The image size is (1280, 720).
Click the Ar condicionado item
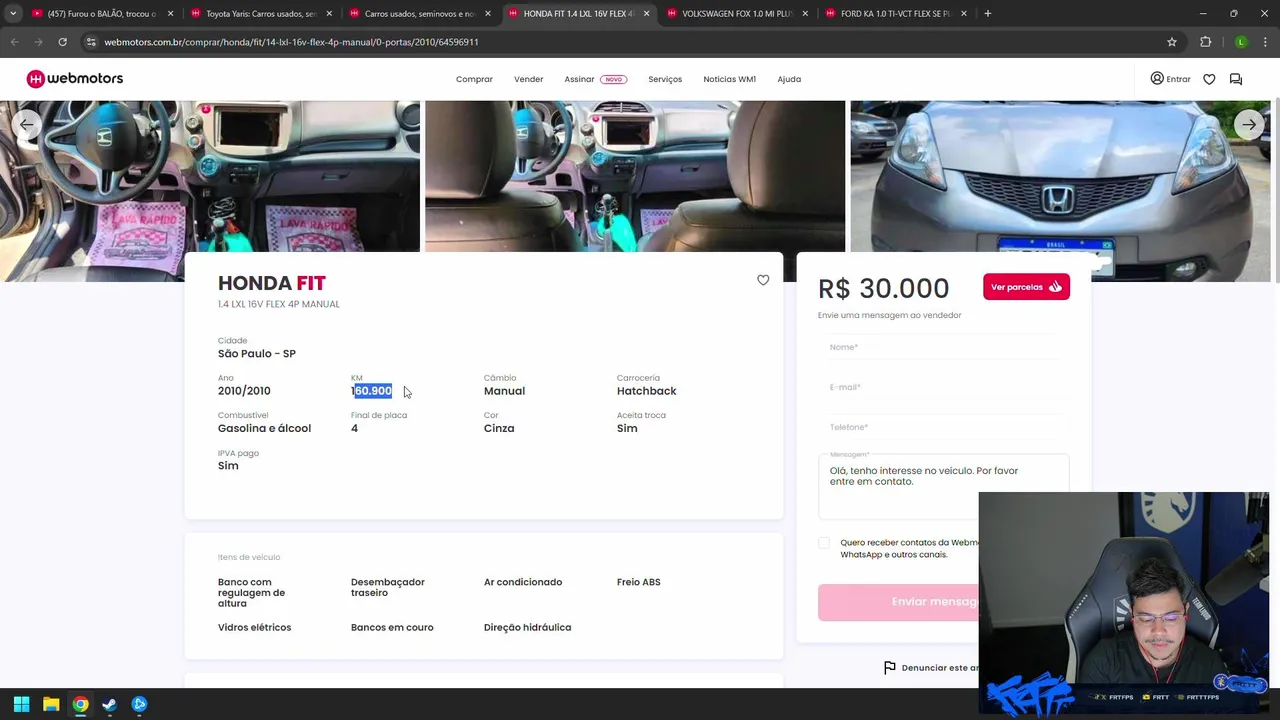[x=523, y=582]
